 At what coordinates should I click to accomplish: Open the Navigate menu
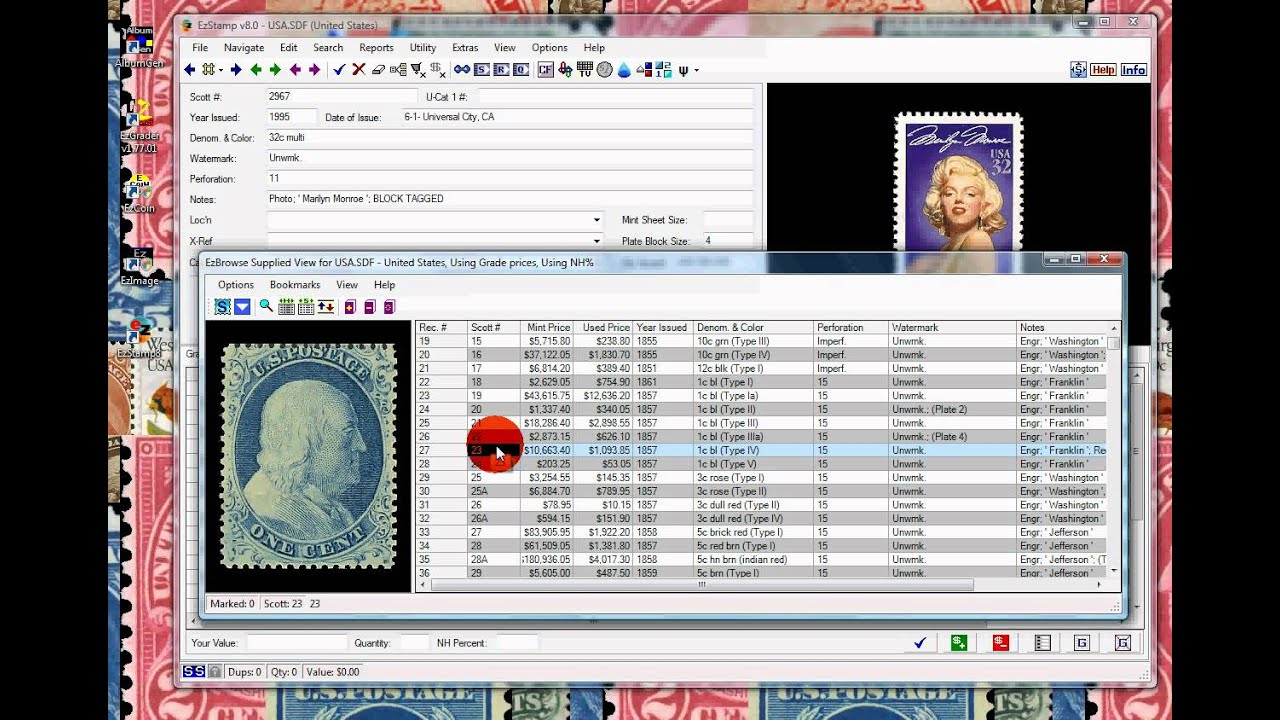[x=244, y=48]
